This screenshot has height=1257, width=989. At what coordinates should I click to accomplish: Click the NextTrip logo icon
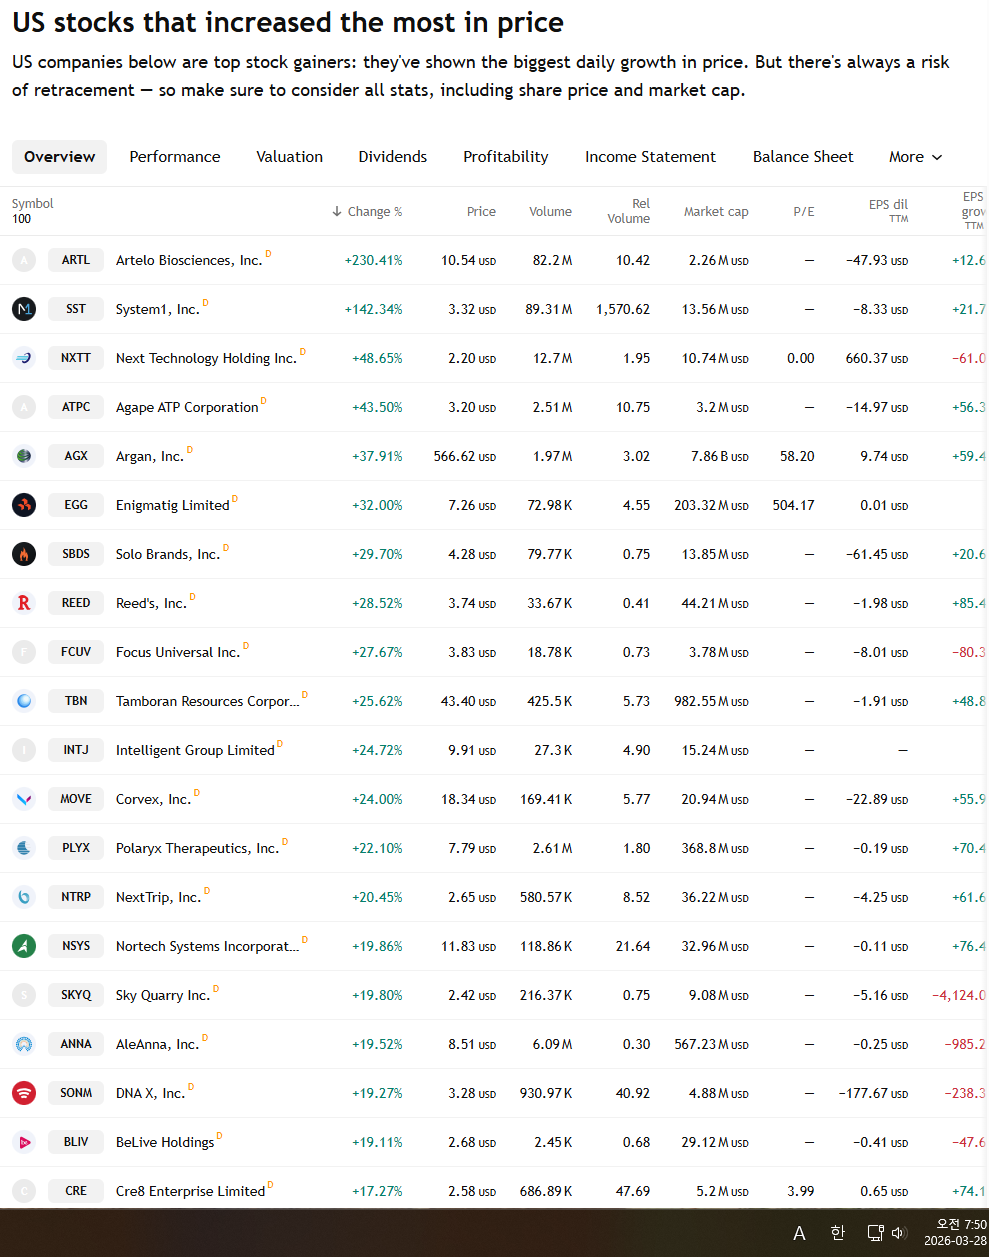pyautogui.click(x=24, y=897)
